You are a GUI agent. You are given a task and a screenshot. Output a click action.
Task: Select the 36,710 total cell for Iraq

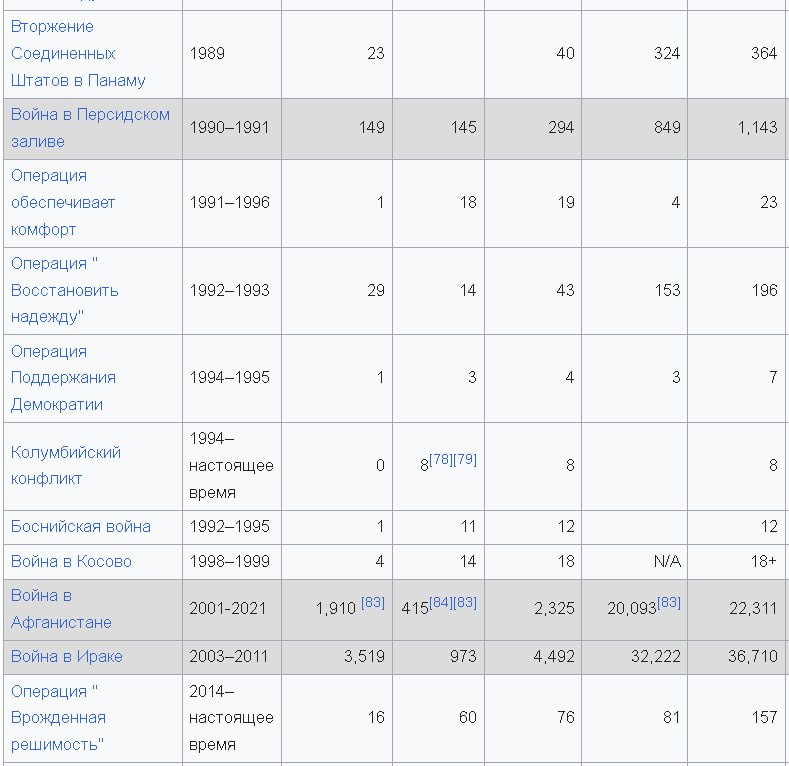tap(753, 657)
